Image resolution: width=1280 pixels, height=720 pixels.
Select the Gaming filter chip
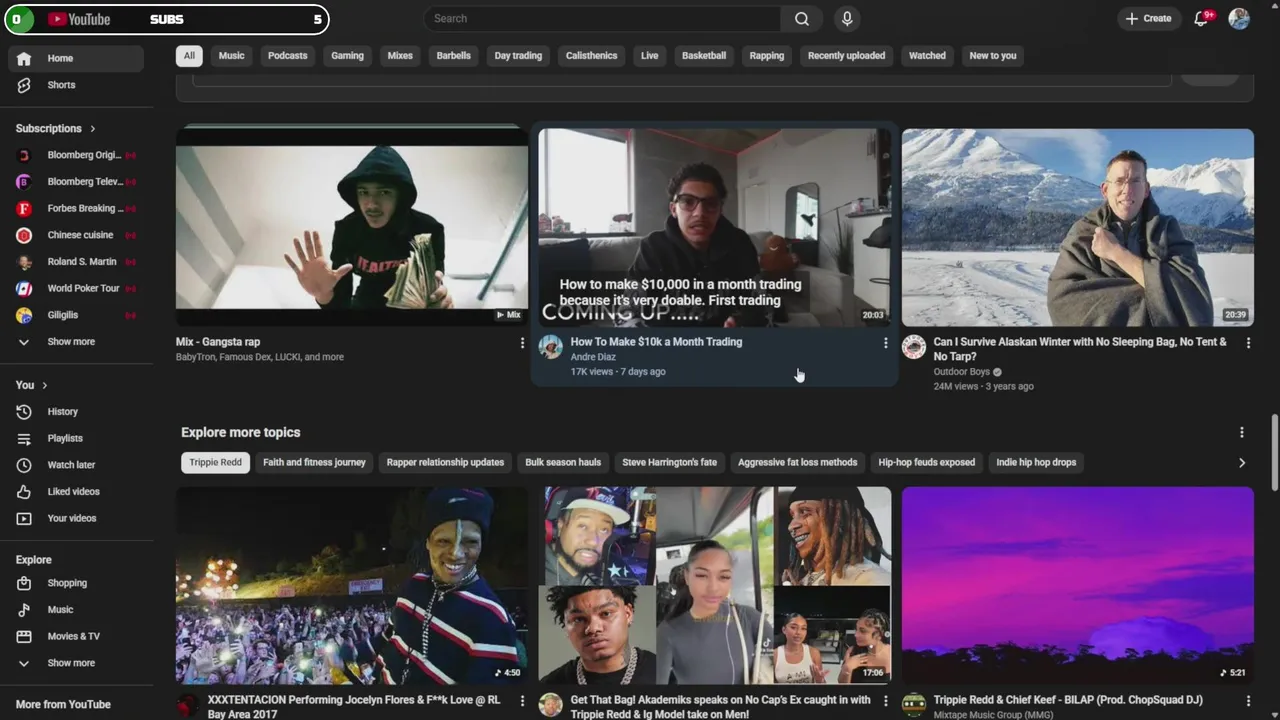tap(347, 56)
